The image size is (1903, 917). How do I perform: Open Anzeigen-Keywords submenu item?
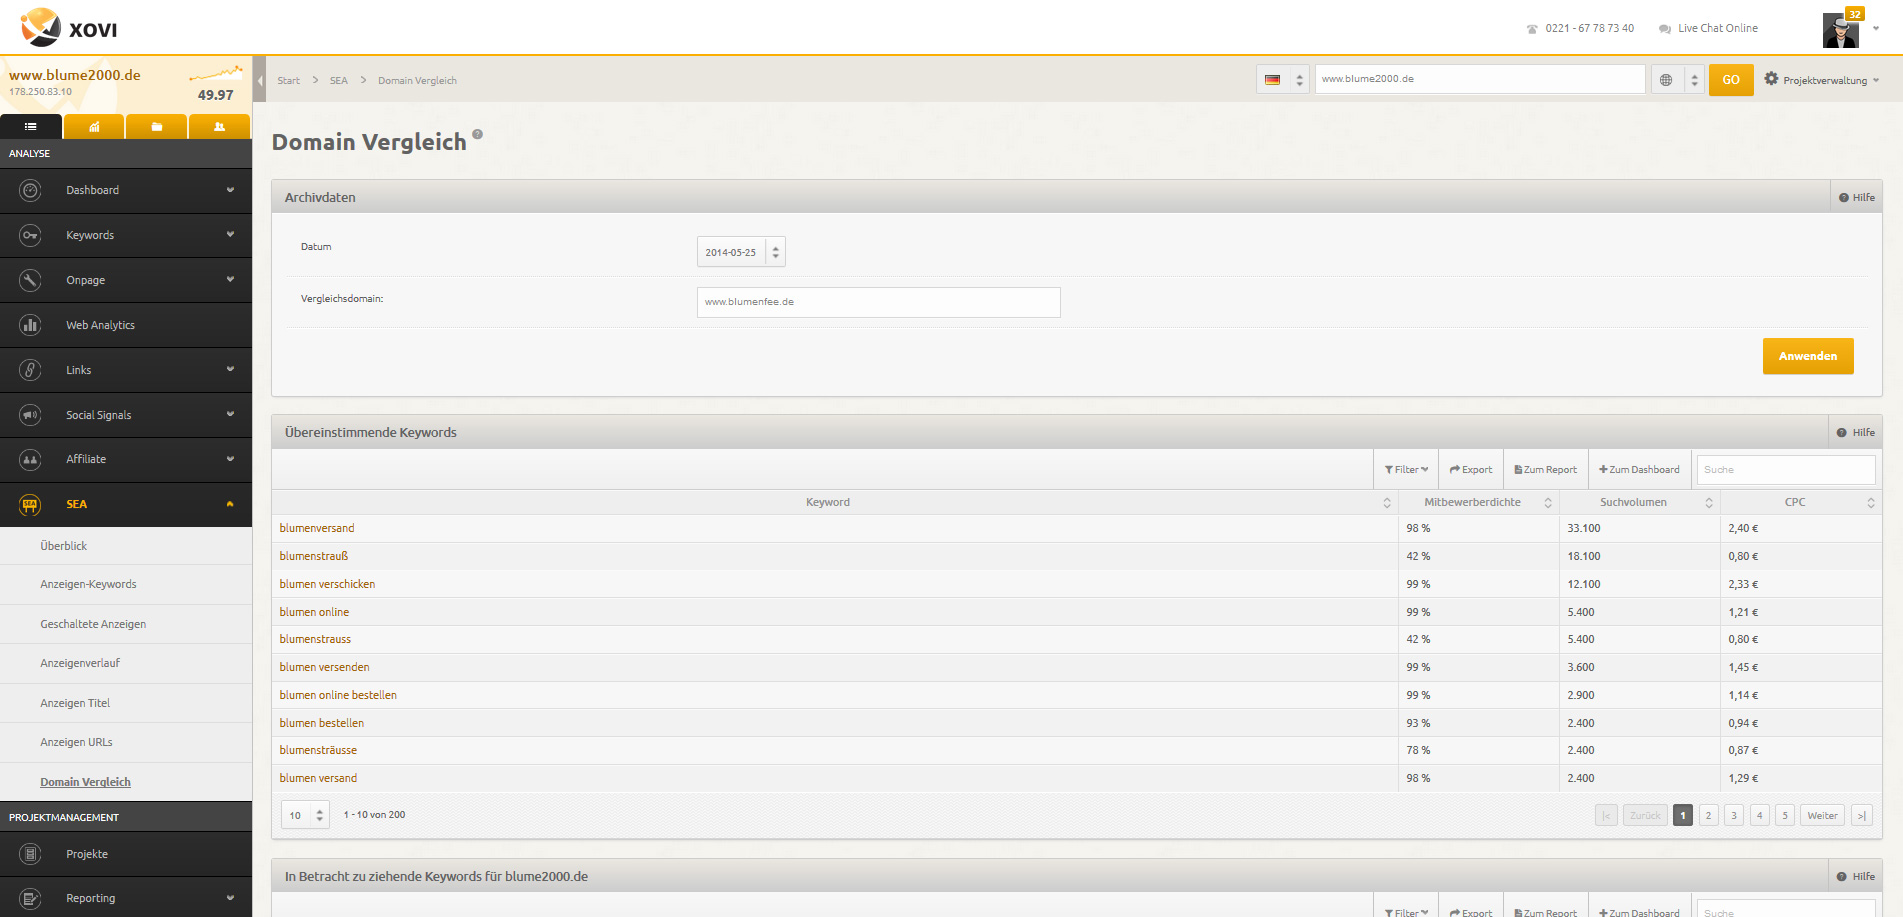click(x=126, y=584)
